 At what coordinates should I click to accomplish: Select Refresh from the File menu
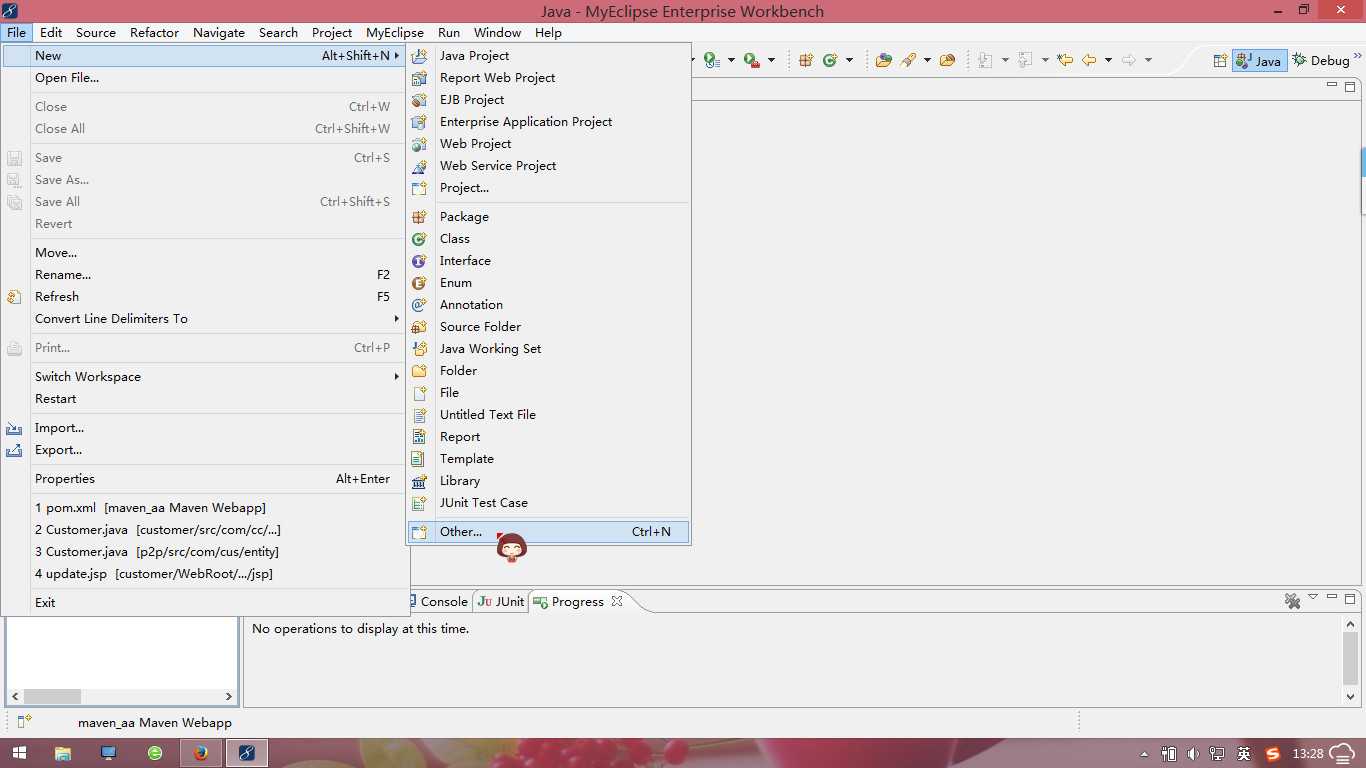tap(205, 297)
